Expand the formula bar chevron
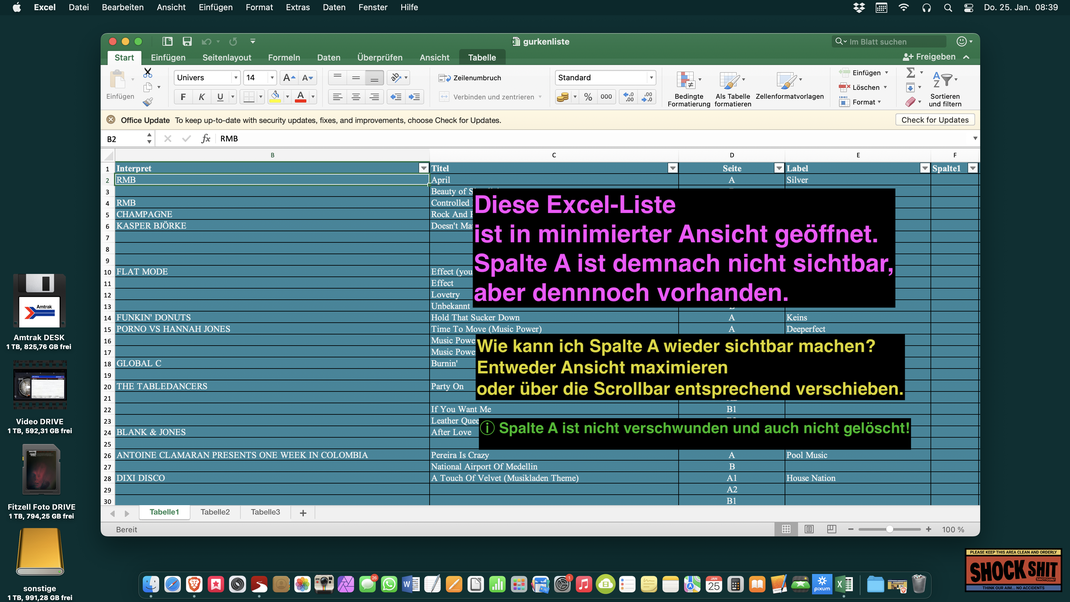Image resolution: width=1070 pixels, height=602 pixels. (x=974, y=139)
